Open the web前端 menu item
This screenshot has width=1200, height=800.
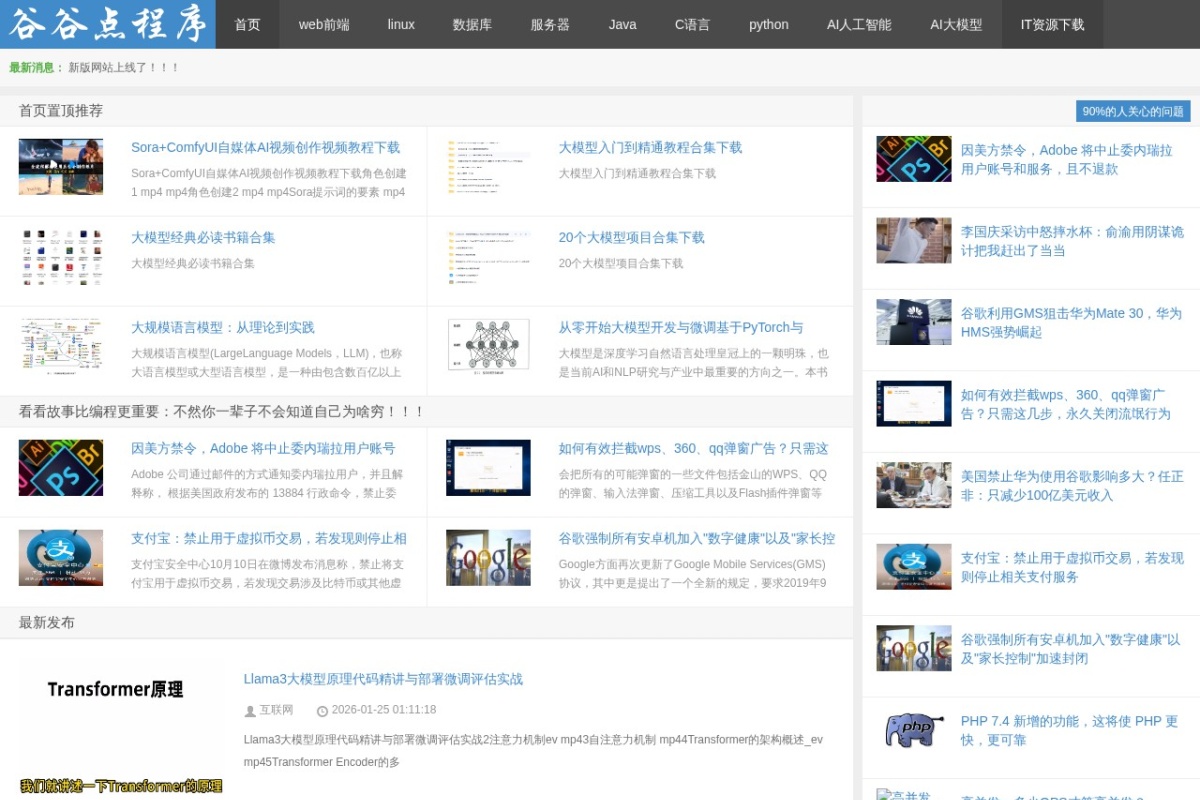point(324,24)
